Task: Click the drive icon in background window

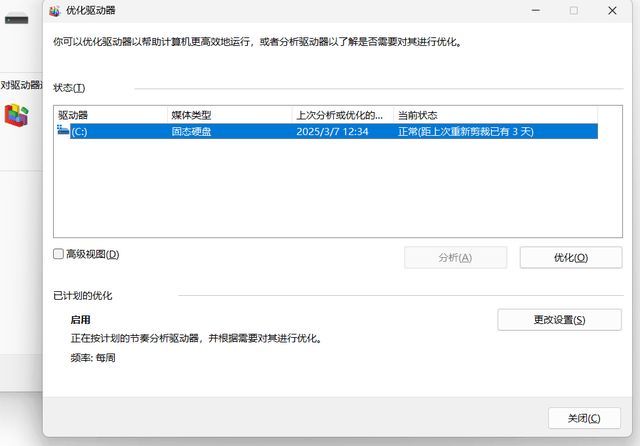Action: (x=15, y=18)
